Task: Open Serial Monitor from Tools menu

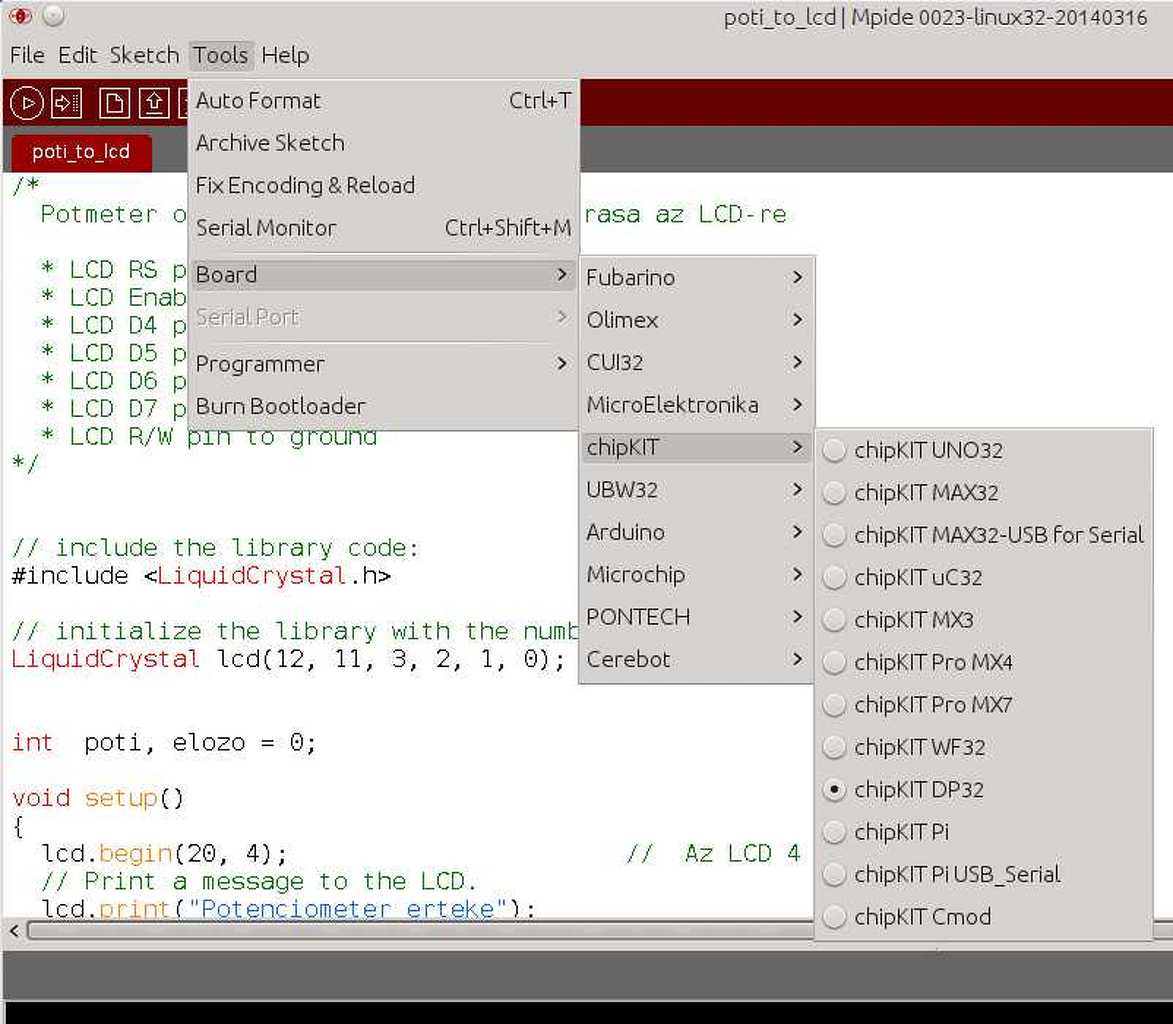Action: (383, 227)
